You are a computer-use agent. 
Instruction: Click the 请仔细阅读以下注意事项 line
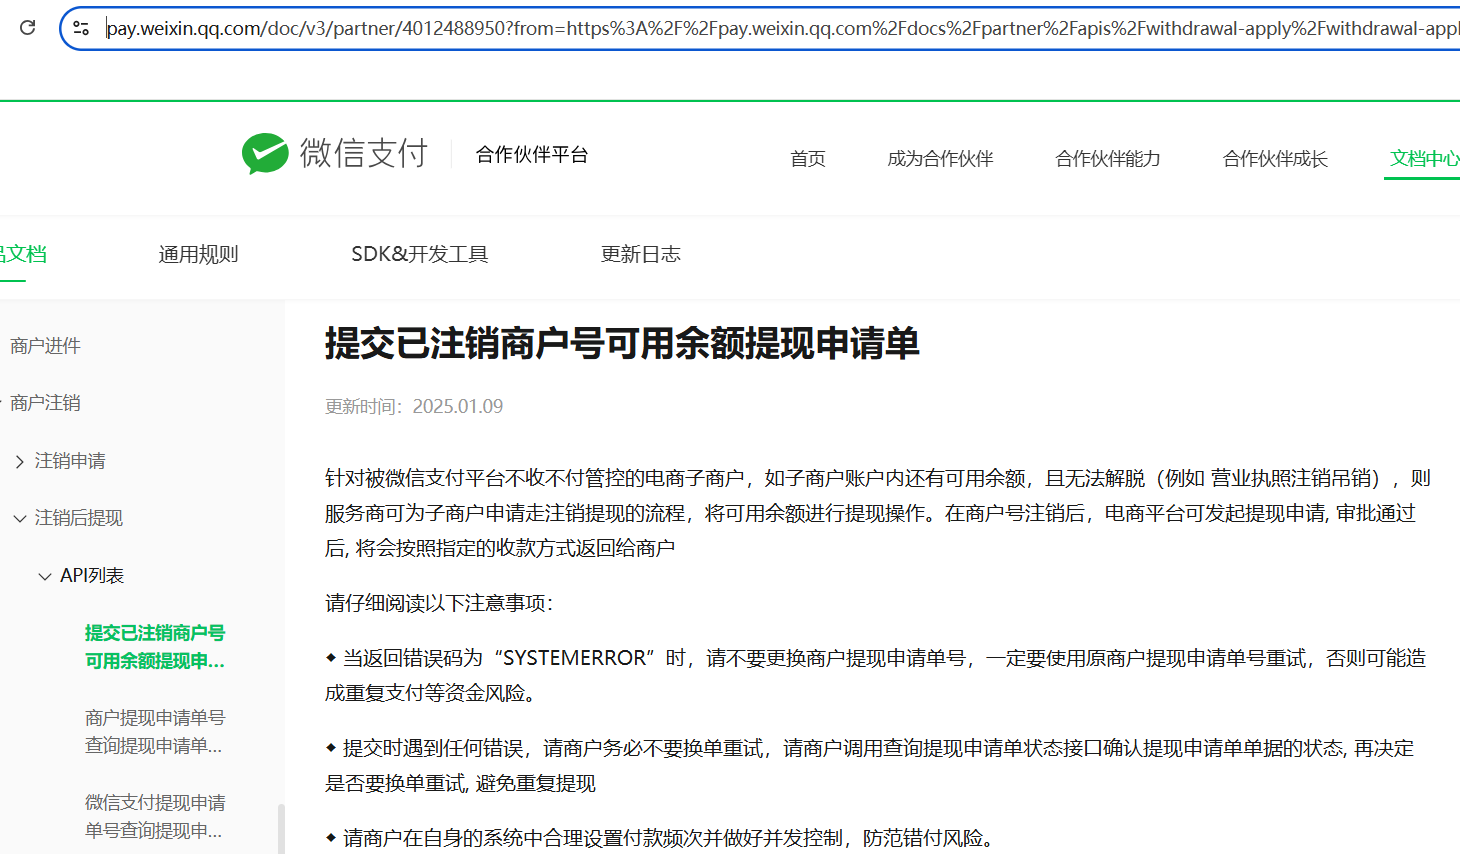click(x=439, y=603)
